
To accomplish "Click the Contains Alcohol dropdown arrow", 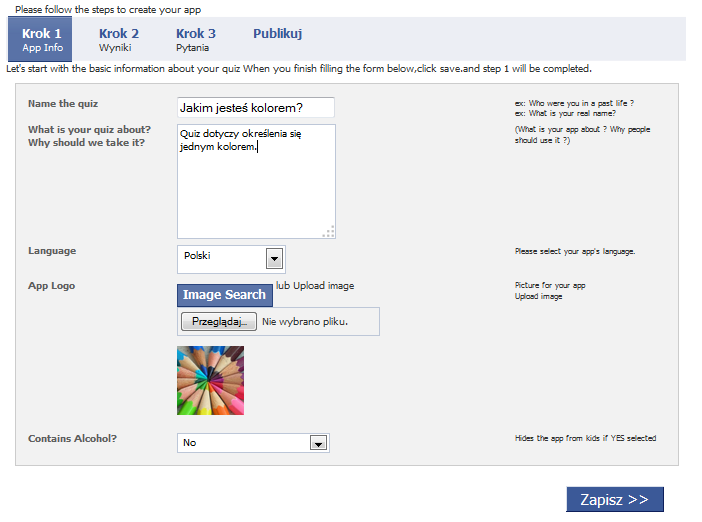I will point(319,443).
